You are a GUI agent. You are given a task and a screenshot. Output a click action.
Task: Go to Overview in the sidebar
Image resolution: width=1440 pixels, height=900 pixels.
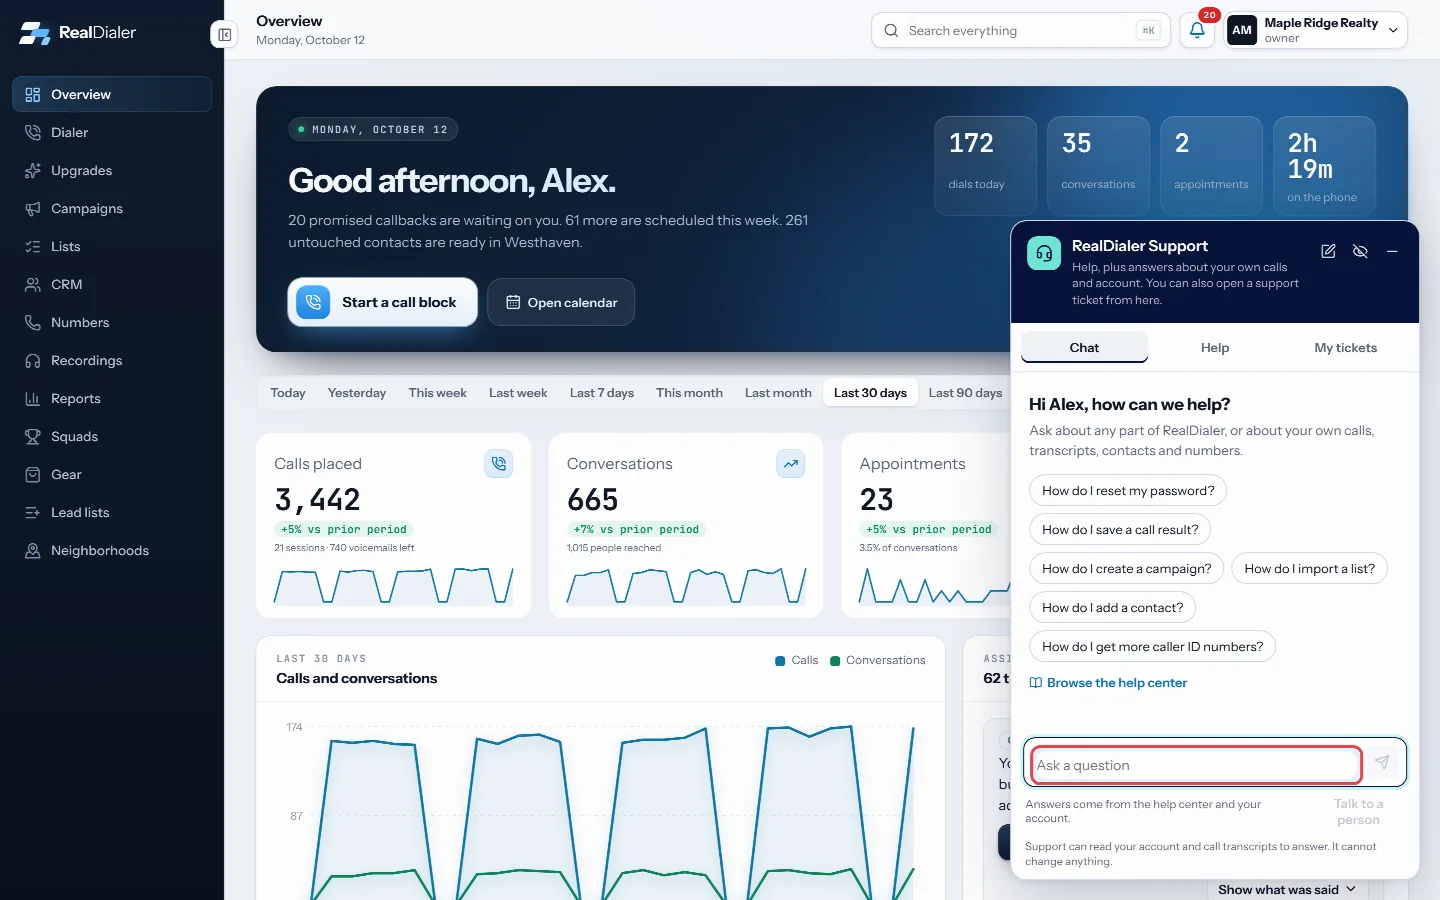tap(112, 95)
